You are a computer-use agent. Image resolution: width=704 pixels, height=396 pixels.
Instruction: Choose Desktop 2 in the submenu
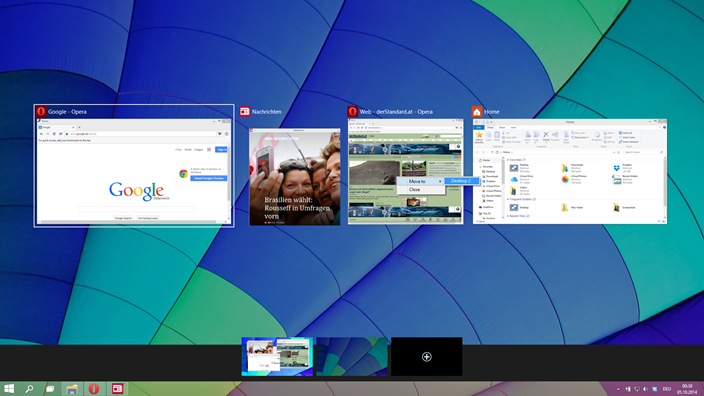[461, 181]
